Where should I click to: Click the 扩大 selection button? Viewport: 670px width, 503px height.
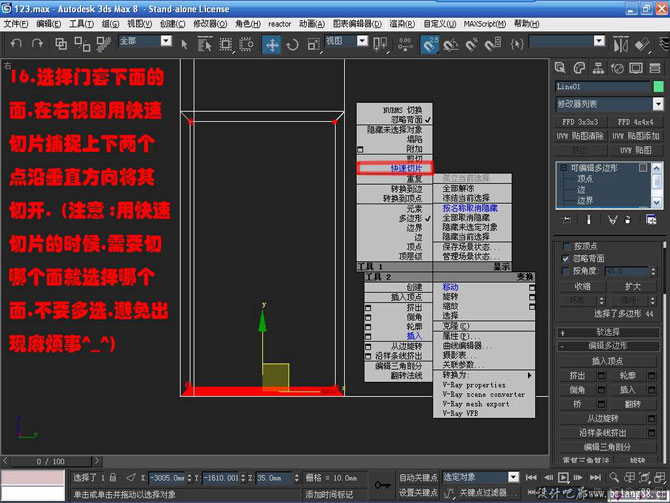pos(632,286)
